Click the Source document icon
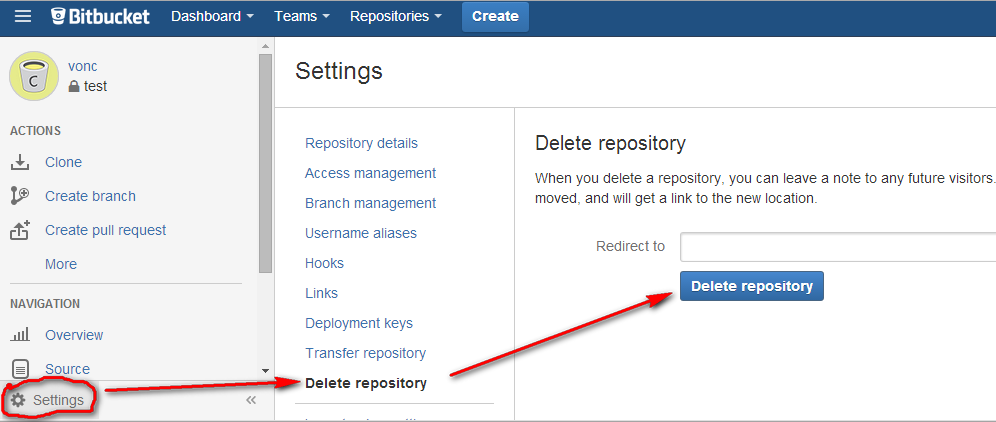 click(x=20, y=369)
